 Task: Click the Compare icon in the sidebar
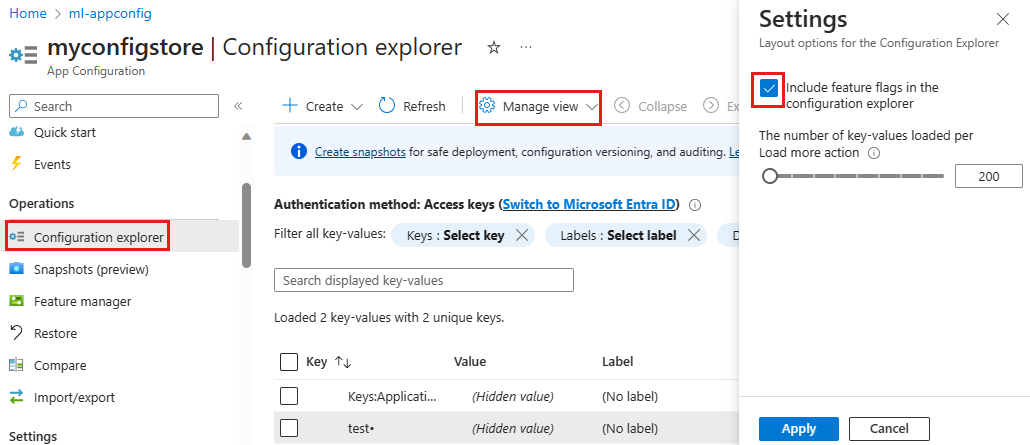[x=16, y=365]
